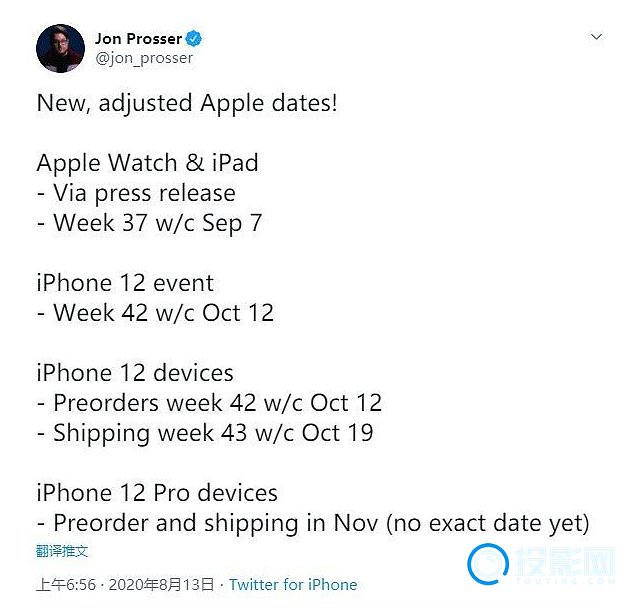The height and width of the screenshot is (608, 637).
Task: Open the @jon_prosser handle link
Action: point(144,58)
